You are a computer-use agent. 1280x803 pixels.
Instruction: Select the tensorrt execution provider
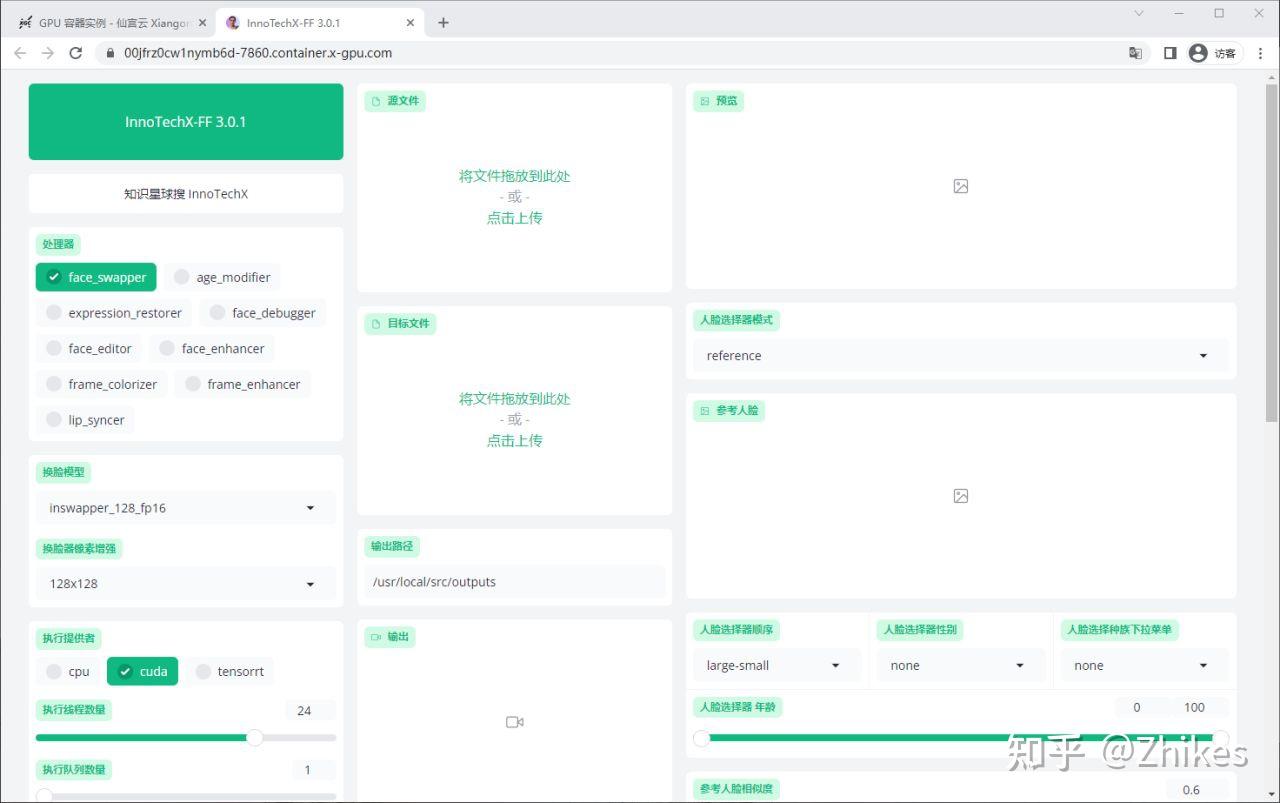204,671
